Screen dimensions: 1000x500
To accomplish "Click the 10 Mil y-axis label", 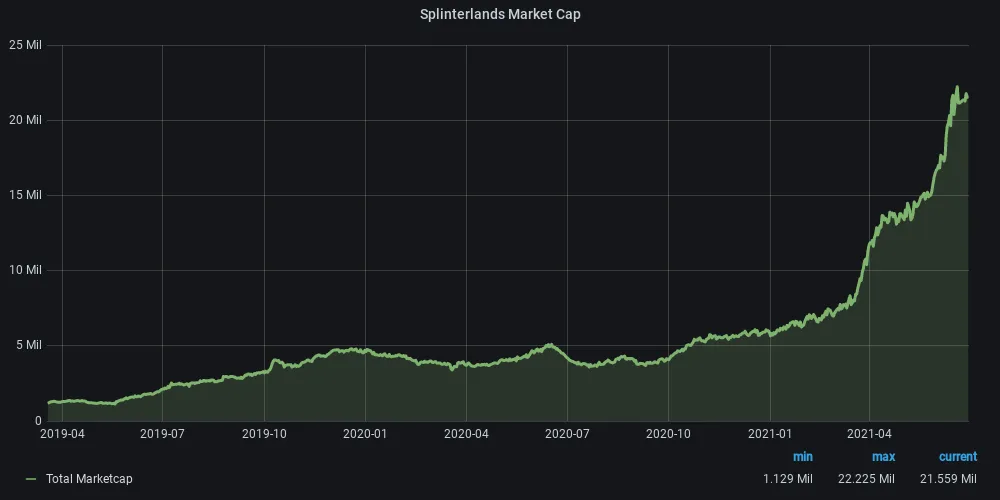I will click(x=25, y=270).
